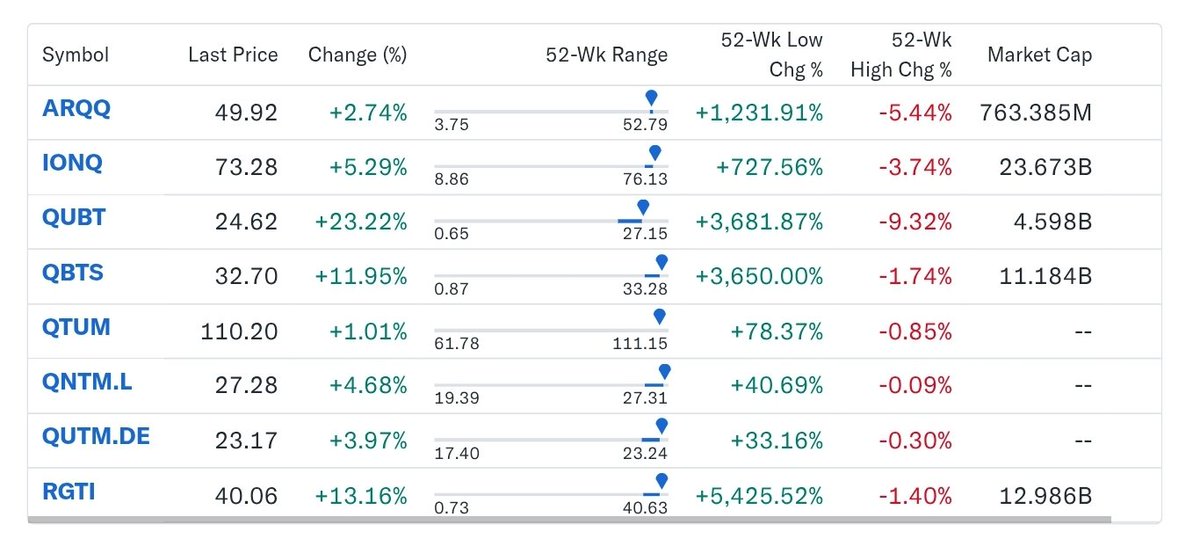Screen dimensions: 1200x539
Task: Sort by Market Cap column header
Action: point(1039,55)
